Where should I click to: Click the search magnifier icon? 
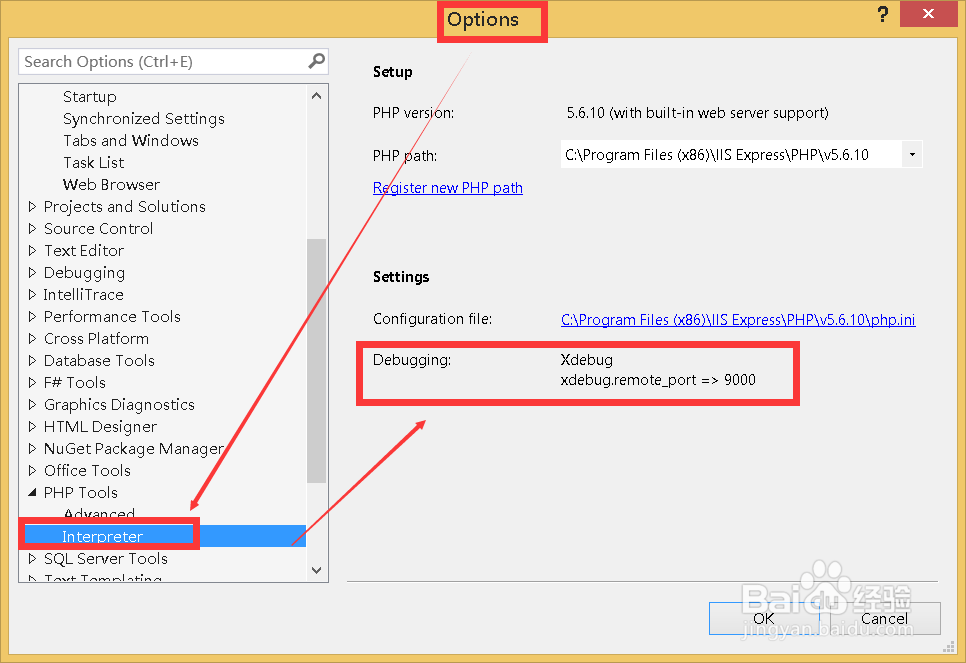point(316,61)
